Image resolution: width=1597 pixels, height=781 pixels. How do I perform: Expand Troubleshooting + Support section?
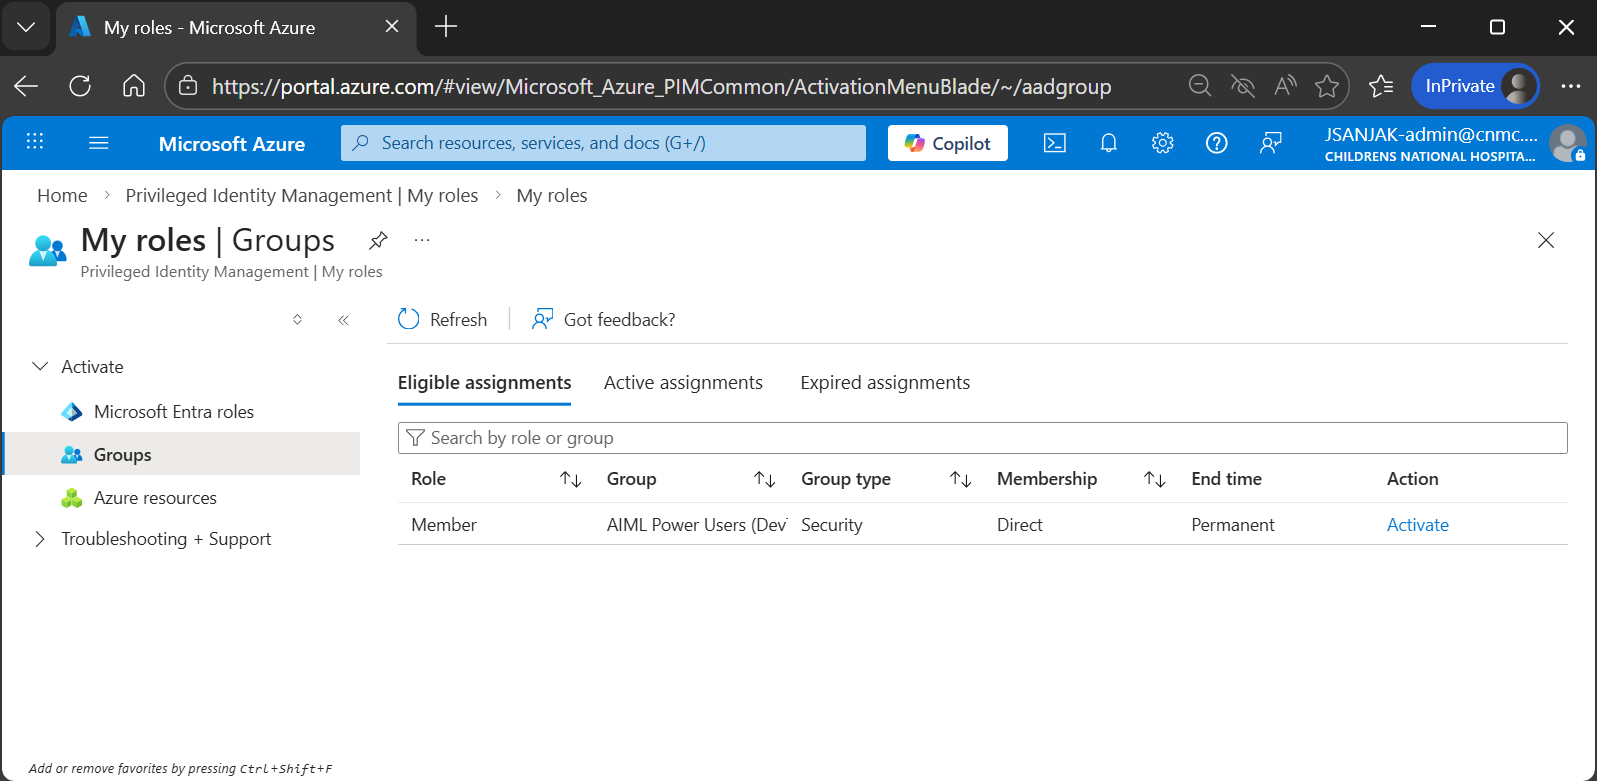[x=40, y=539]
